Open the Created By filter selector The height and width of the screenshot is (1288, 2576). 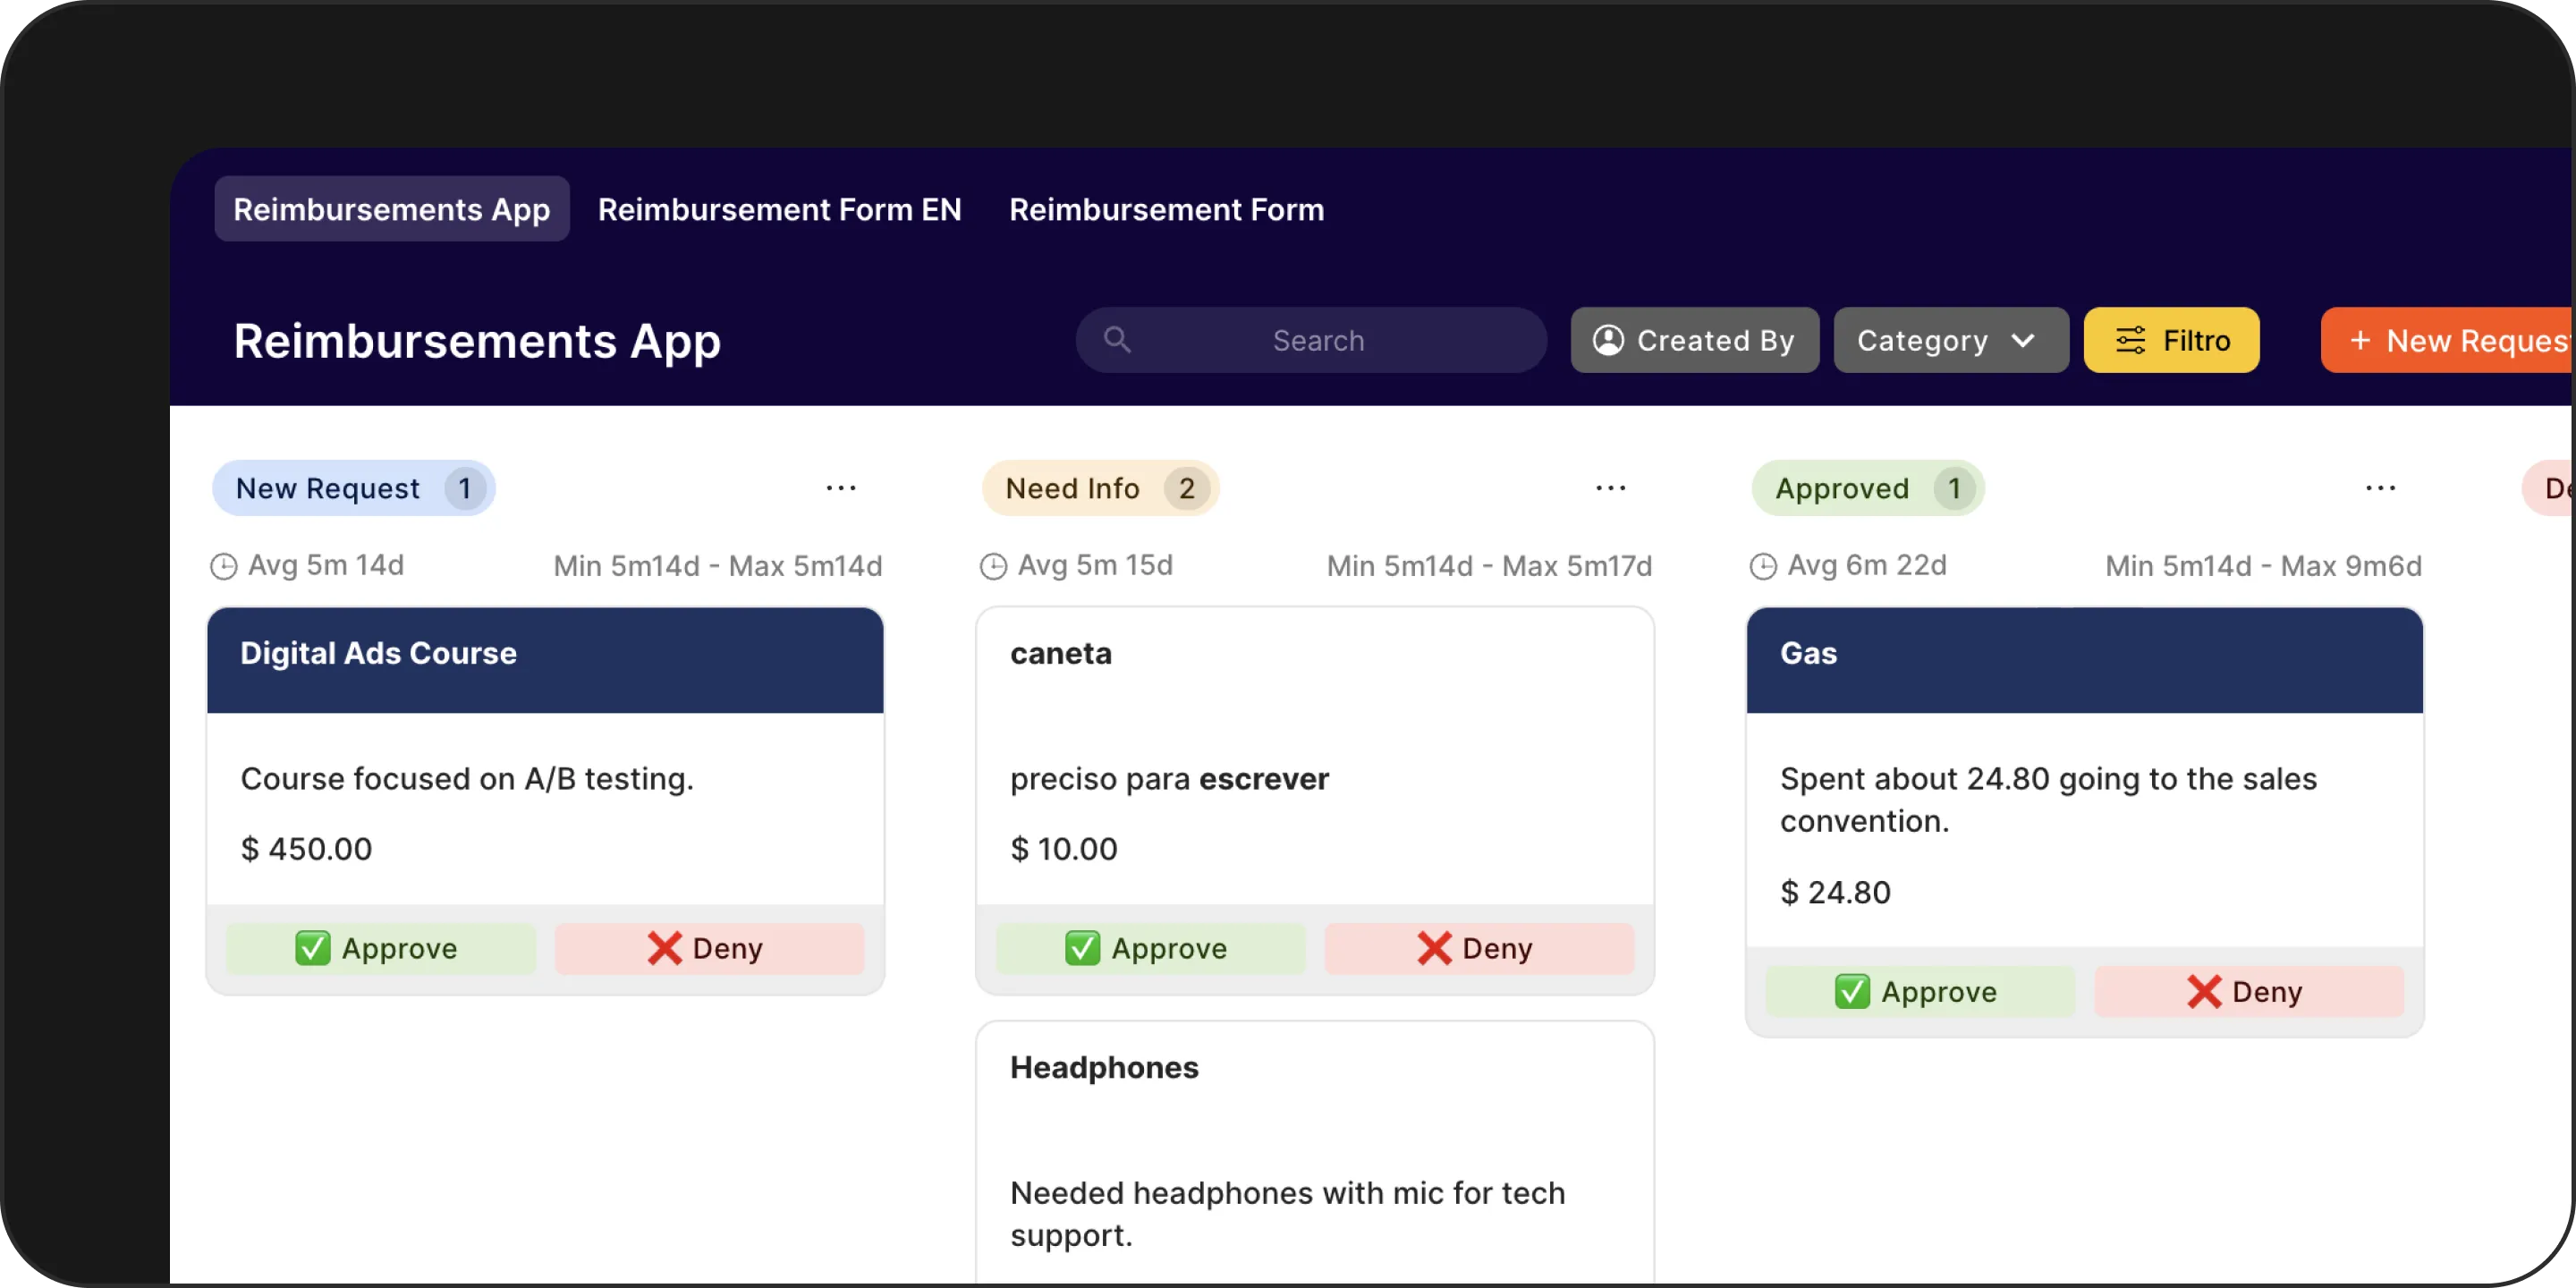coord(1695,340)
